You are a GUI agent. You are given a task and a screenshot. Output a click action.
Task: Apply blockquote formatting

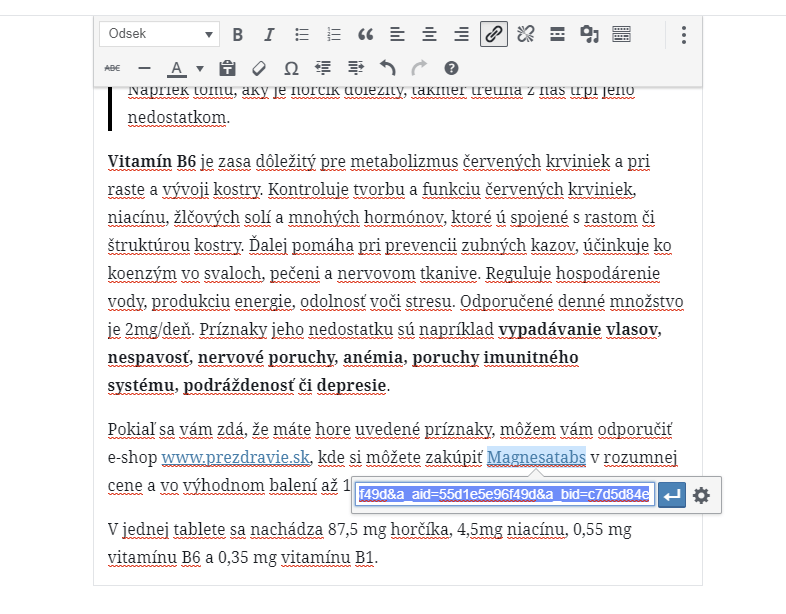(x=366, y=35)
